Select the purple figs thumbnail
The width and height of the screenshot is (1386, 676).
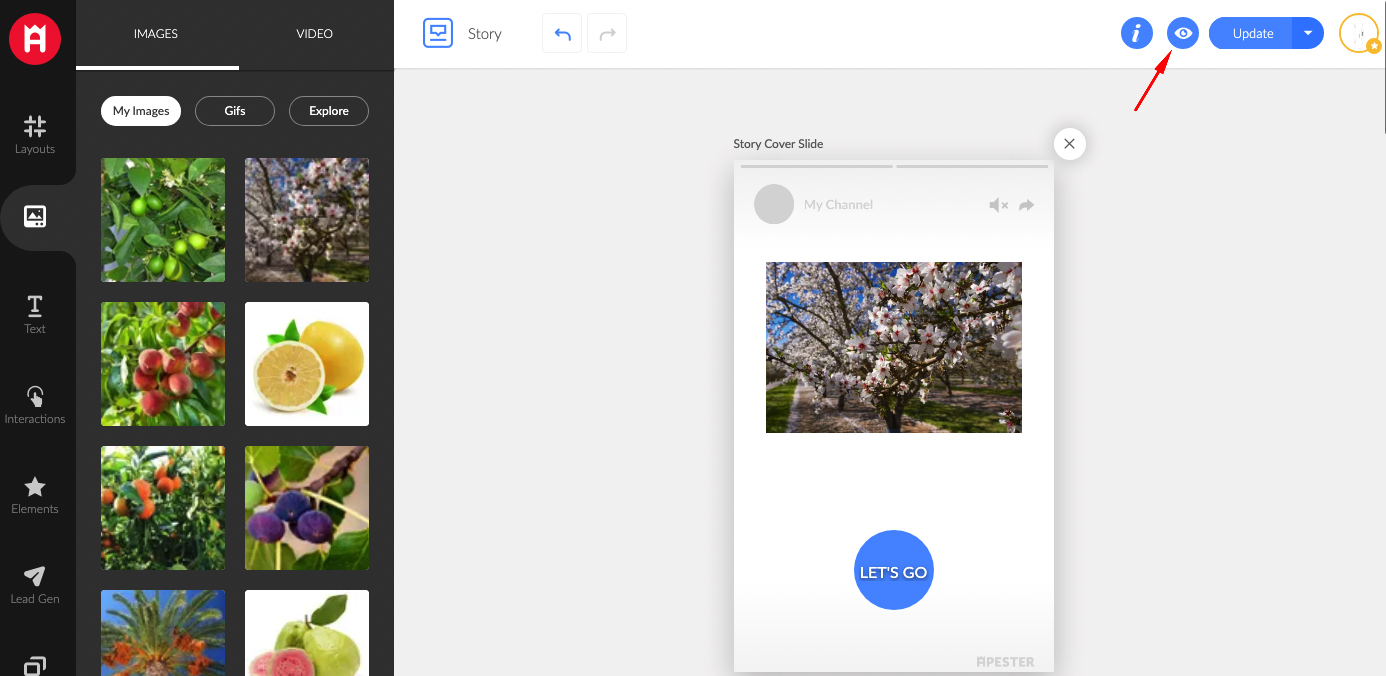[x=307, y=508]
